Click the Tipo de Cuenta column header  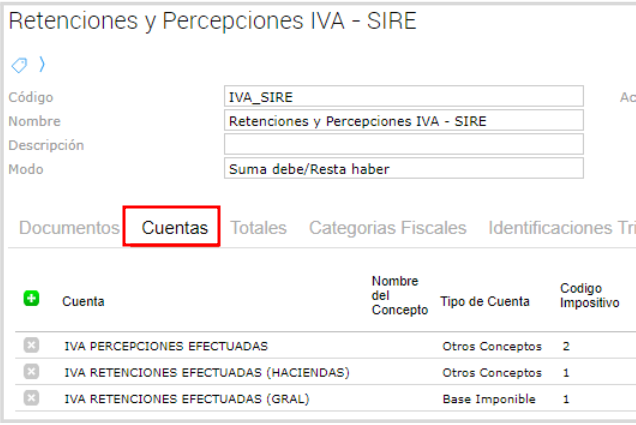tap(485, 301)
